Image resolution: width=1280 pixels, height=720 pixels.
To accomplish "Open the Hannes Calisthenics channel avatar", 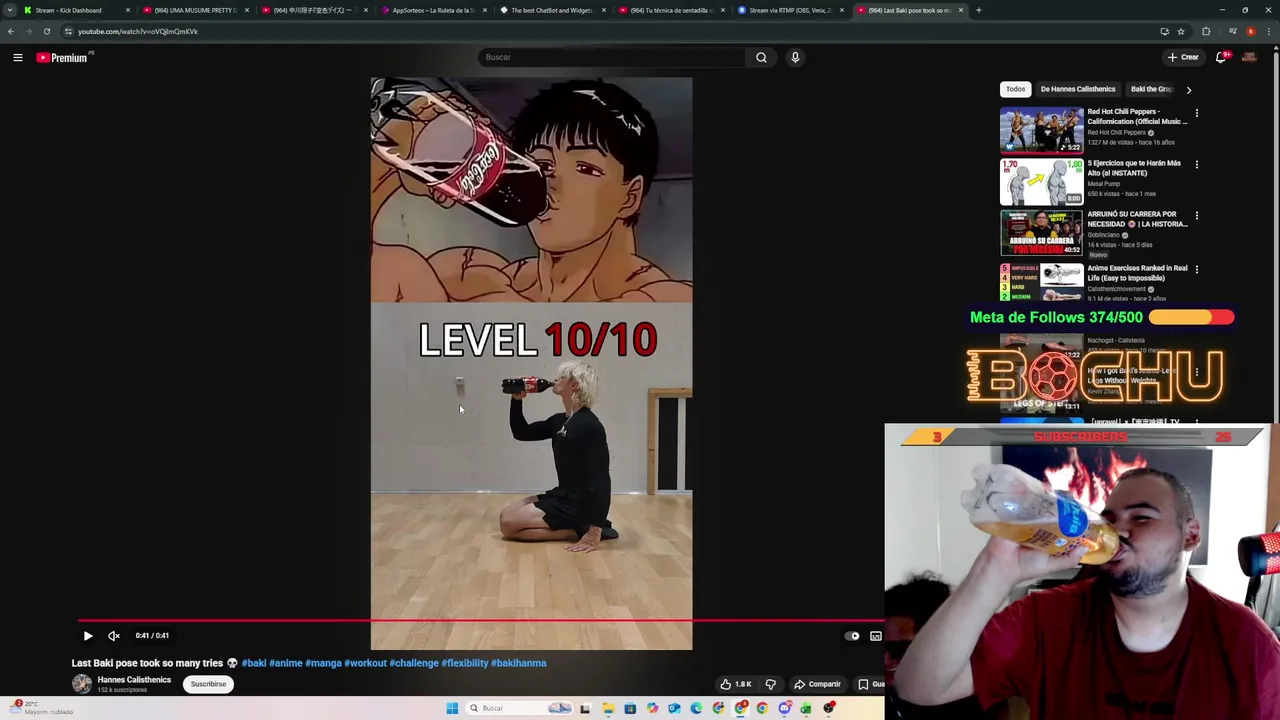I will tap(82, 684).
